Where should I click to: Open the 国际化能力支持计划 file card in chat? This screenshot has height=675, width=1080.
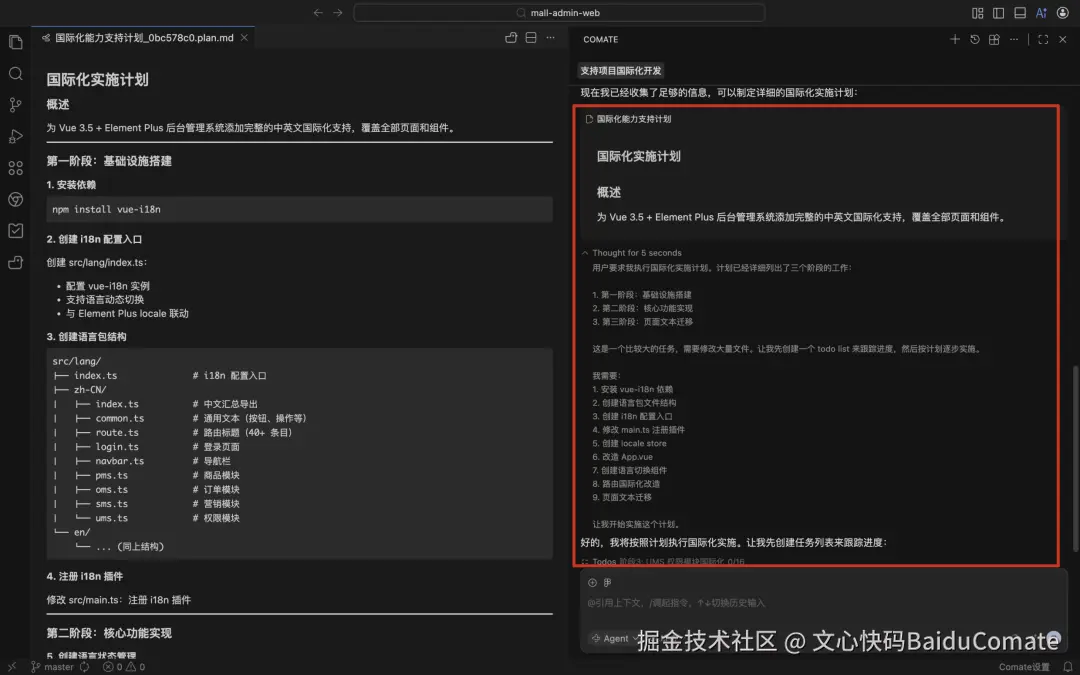pos(628,119)
